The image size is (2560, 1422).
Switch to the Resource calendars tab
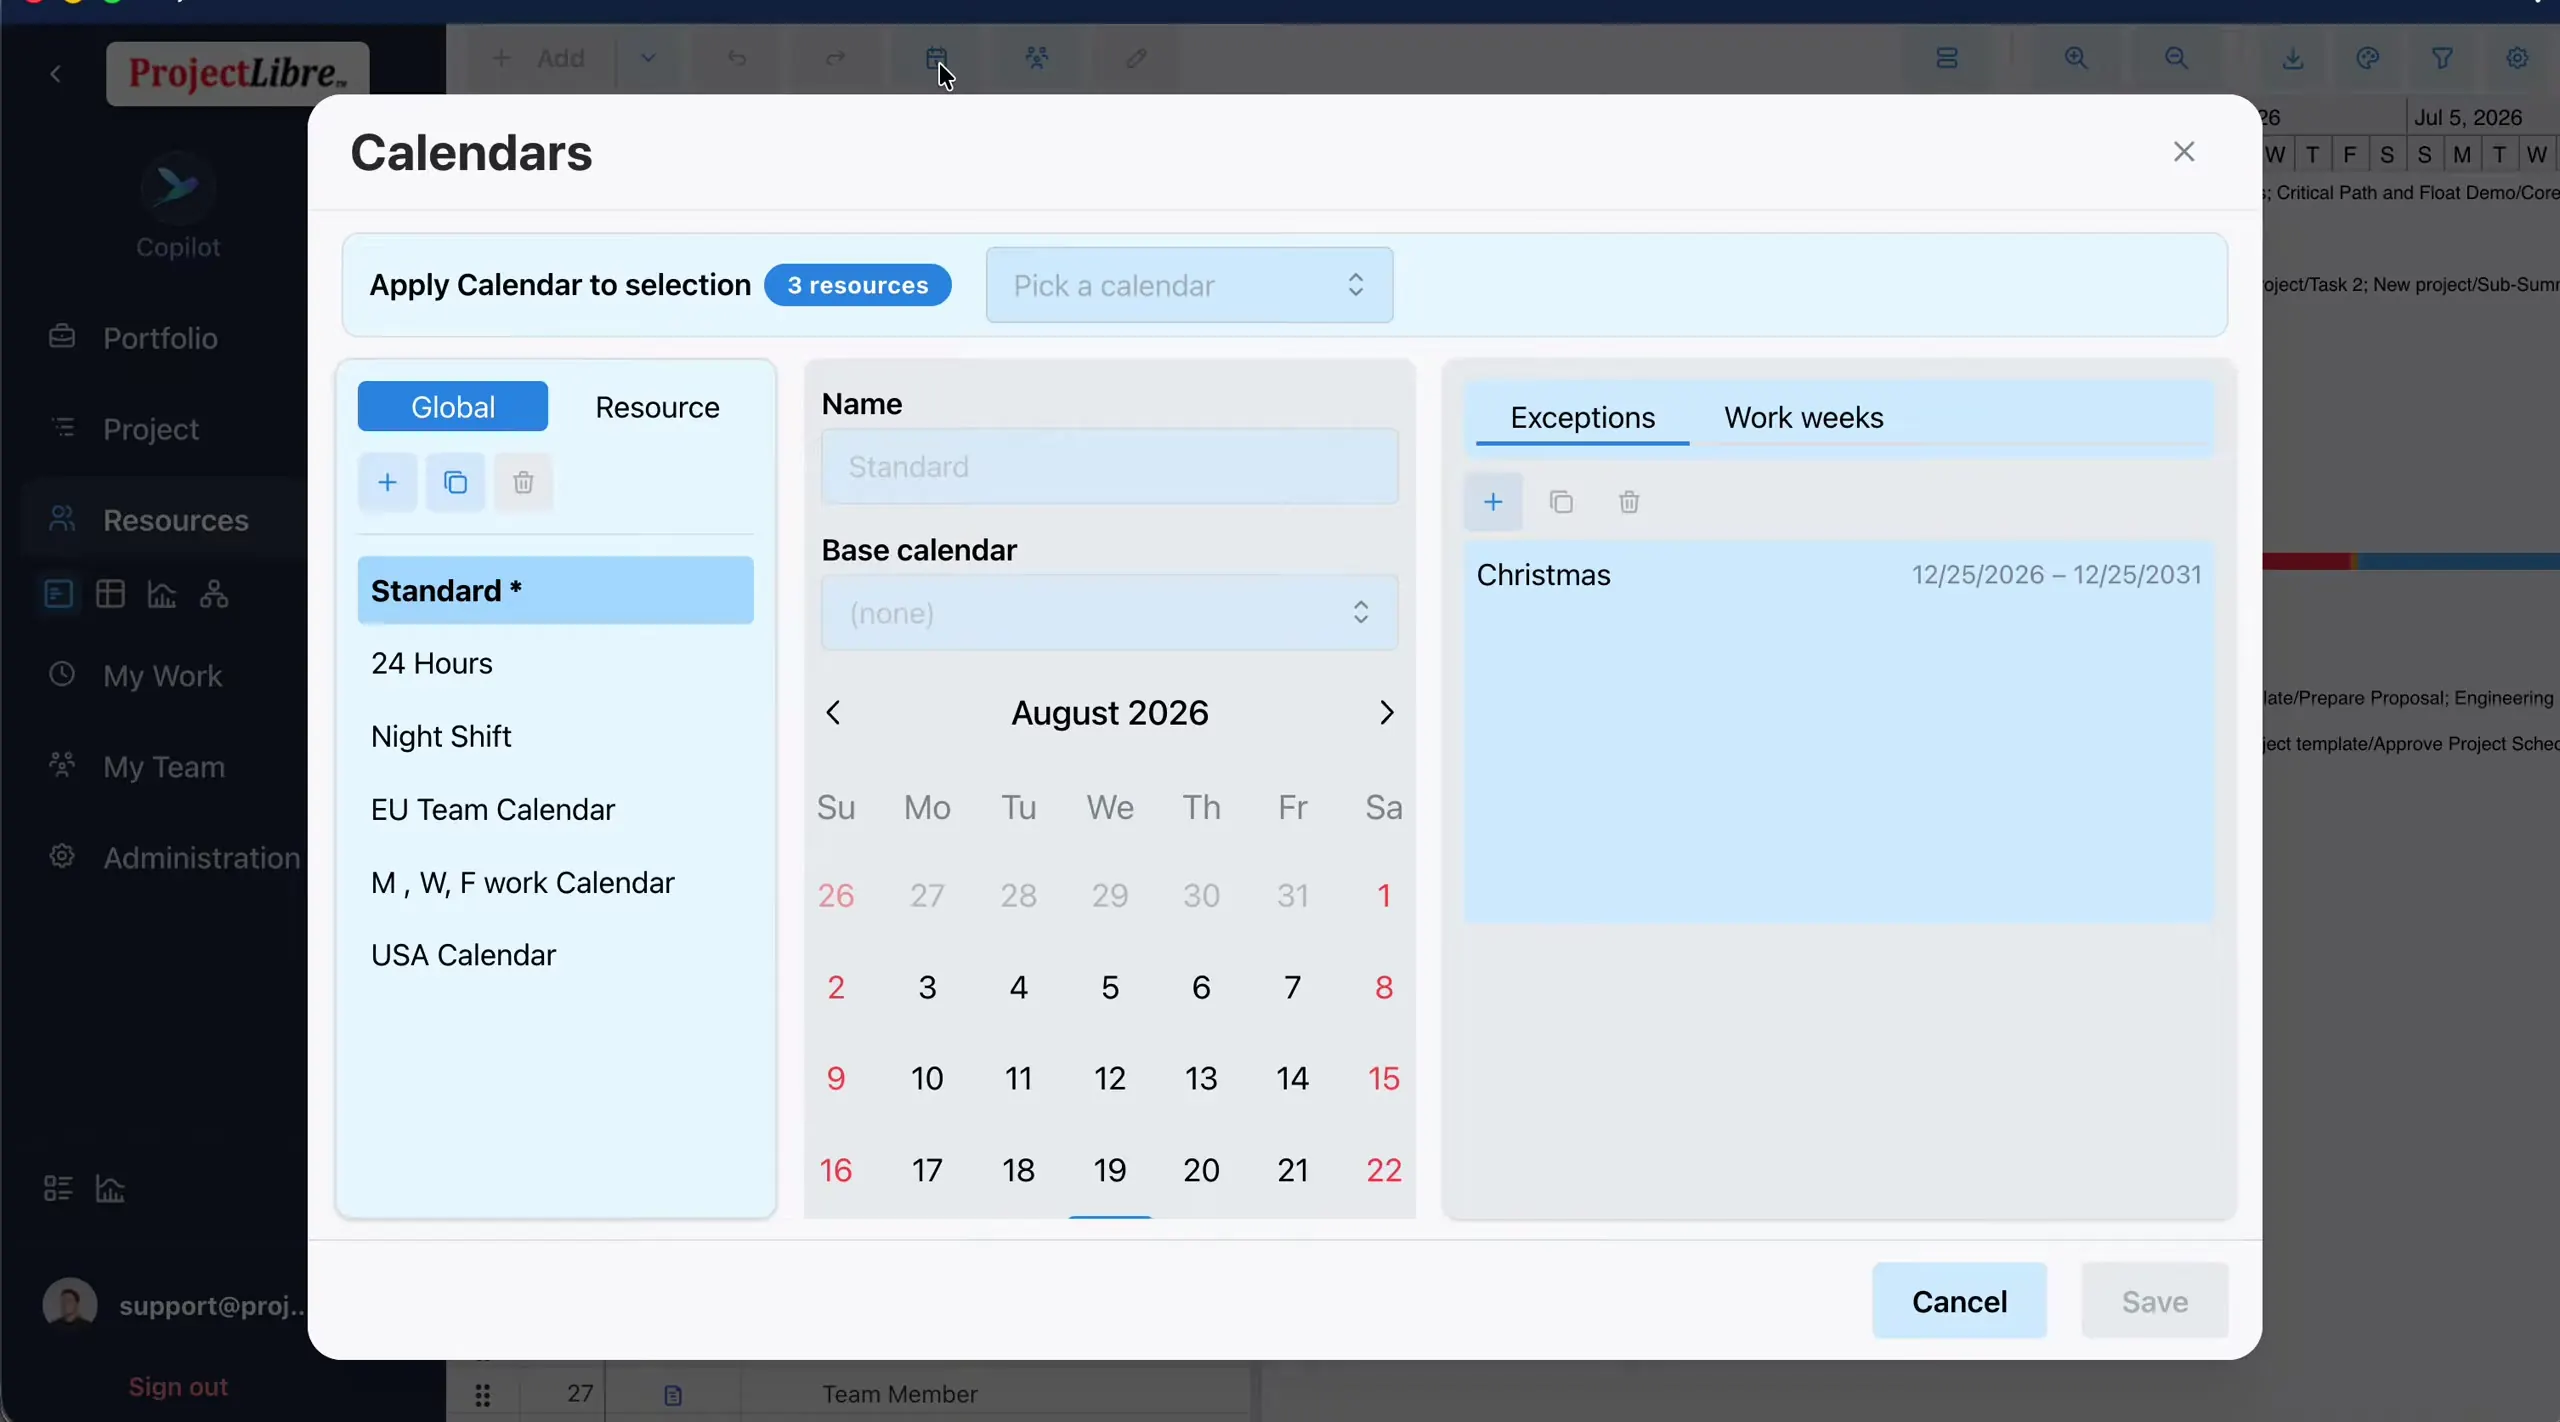(x=657, y=406)
